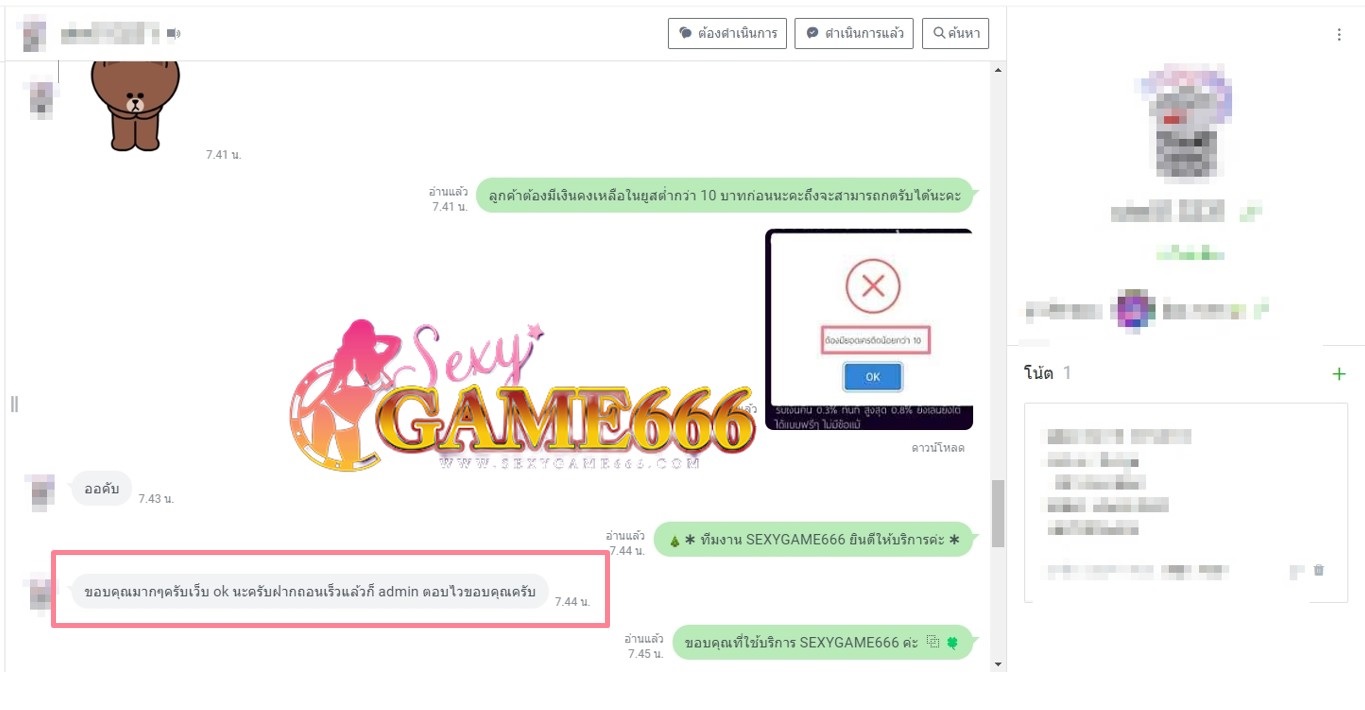Click the chat scrollbar thumb

click(998, 513)
